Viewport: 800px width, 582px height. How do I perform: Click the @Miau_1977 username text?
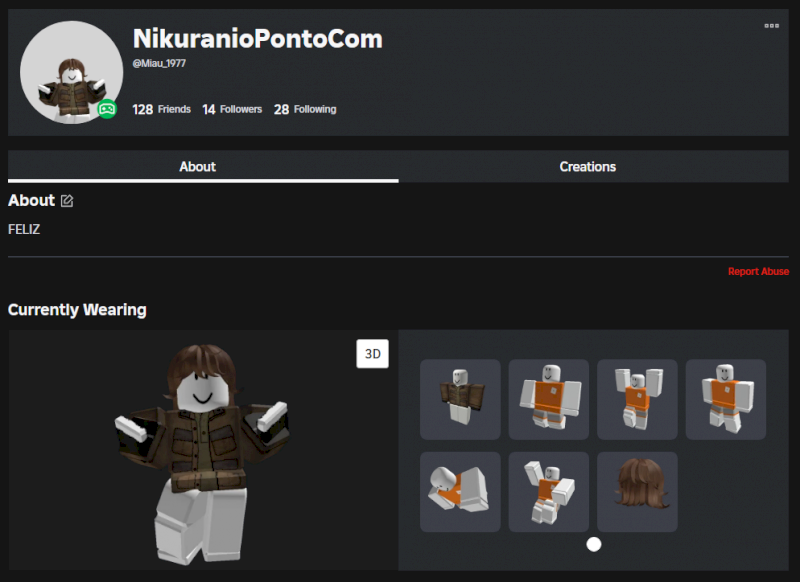(159, 63)
